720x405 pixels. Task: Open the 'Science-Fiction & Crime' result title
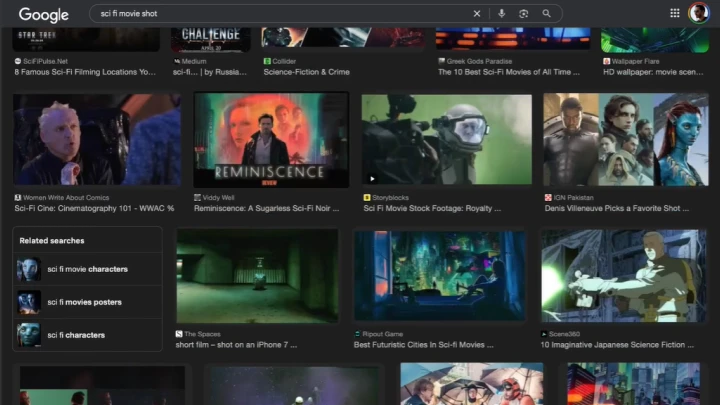pos(306,72)
